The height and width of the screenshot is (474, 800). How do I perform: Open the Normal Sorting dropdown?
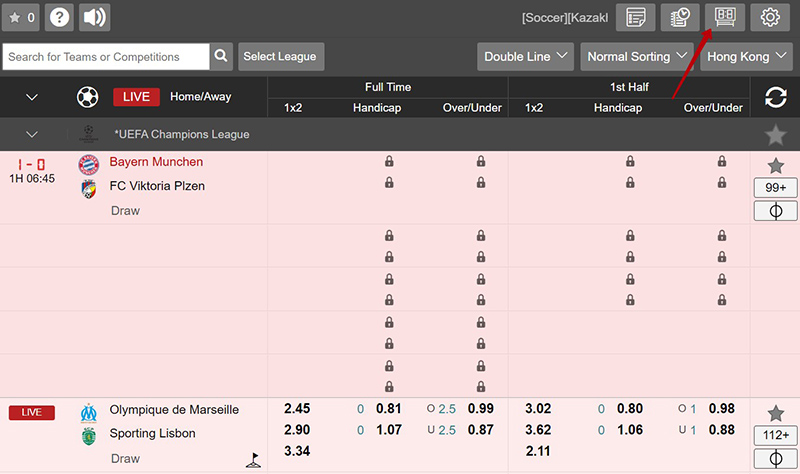tap(637, 57)
